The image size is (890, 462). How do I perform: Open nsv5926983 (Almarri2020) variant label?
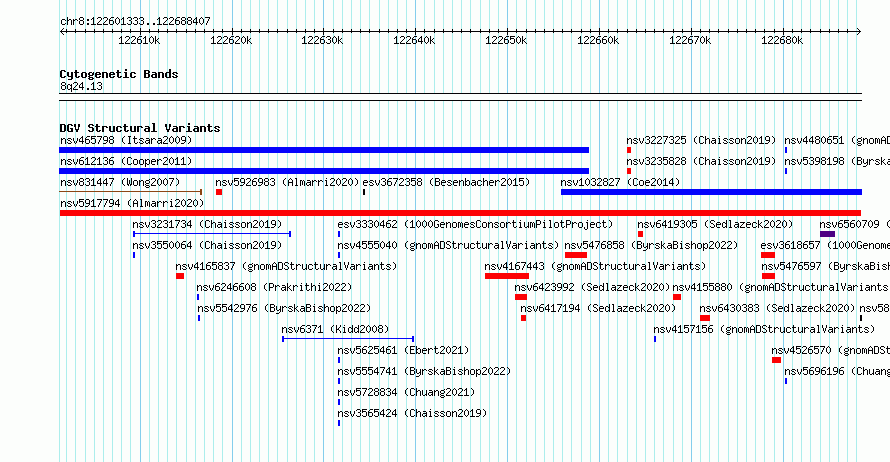coord(287,182)
